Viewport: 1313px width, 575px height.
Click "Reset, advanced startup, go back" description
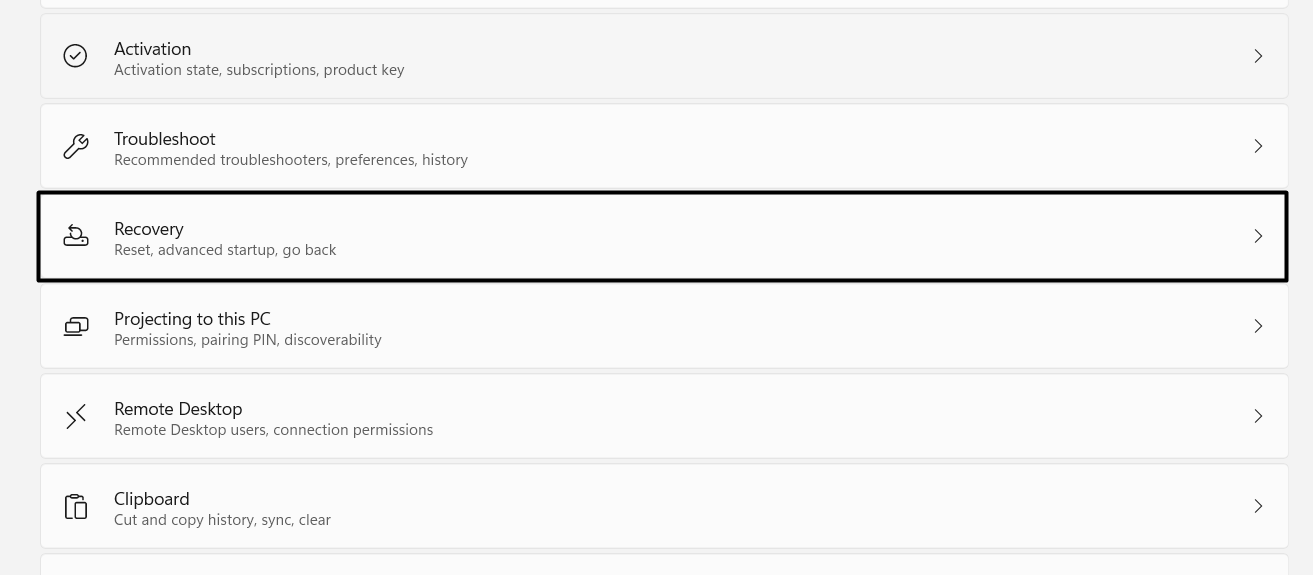click(225, 250)
